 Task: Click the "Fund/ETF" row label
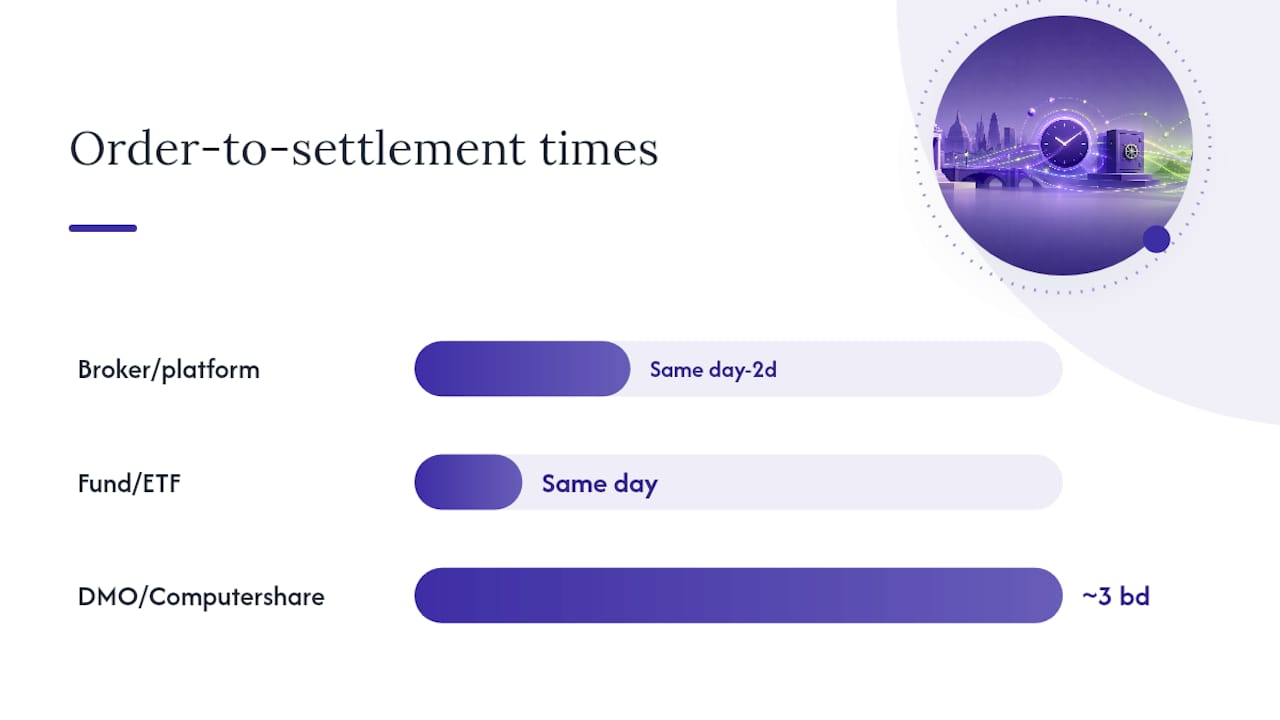pos(130,483)
